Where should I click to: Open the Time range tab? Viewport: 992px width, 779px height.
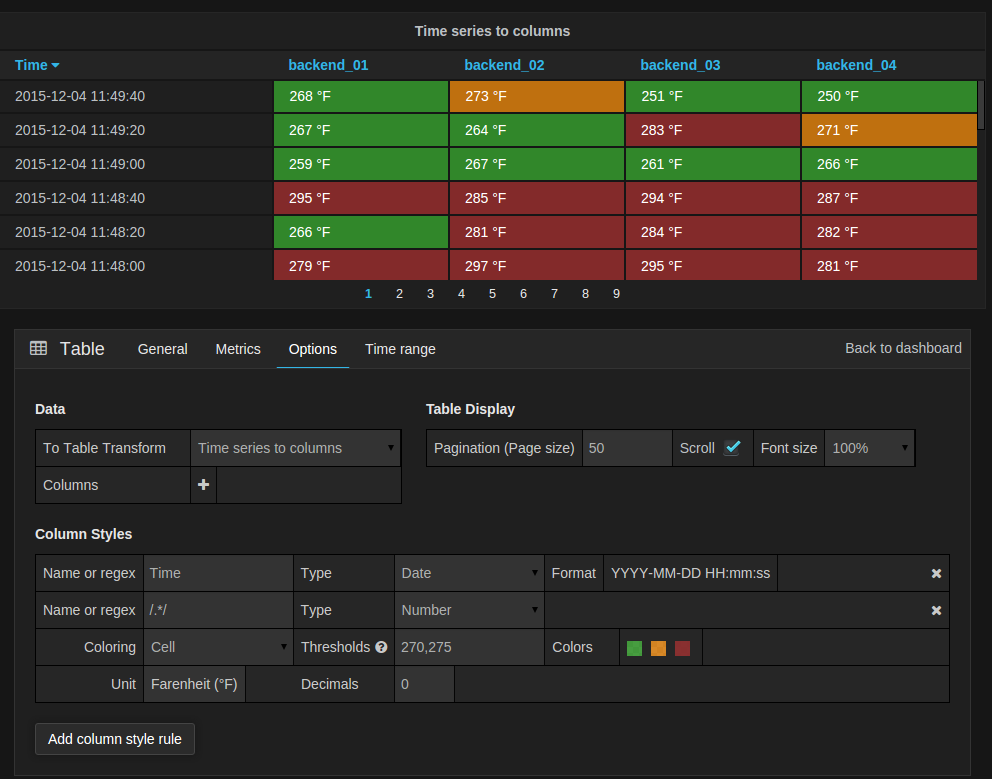coord(400,349)
